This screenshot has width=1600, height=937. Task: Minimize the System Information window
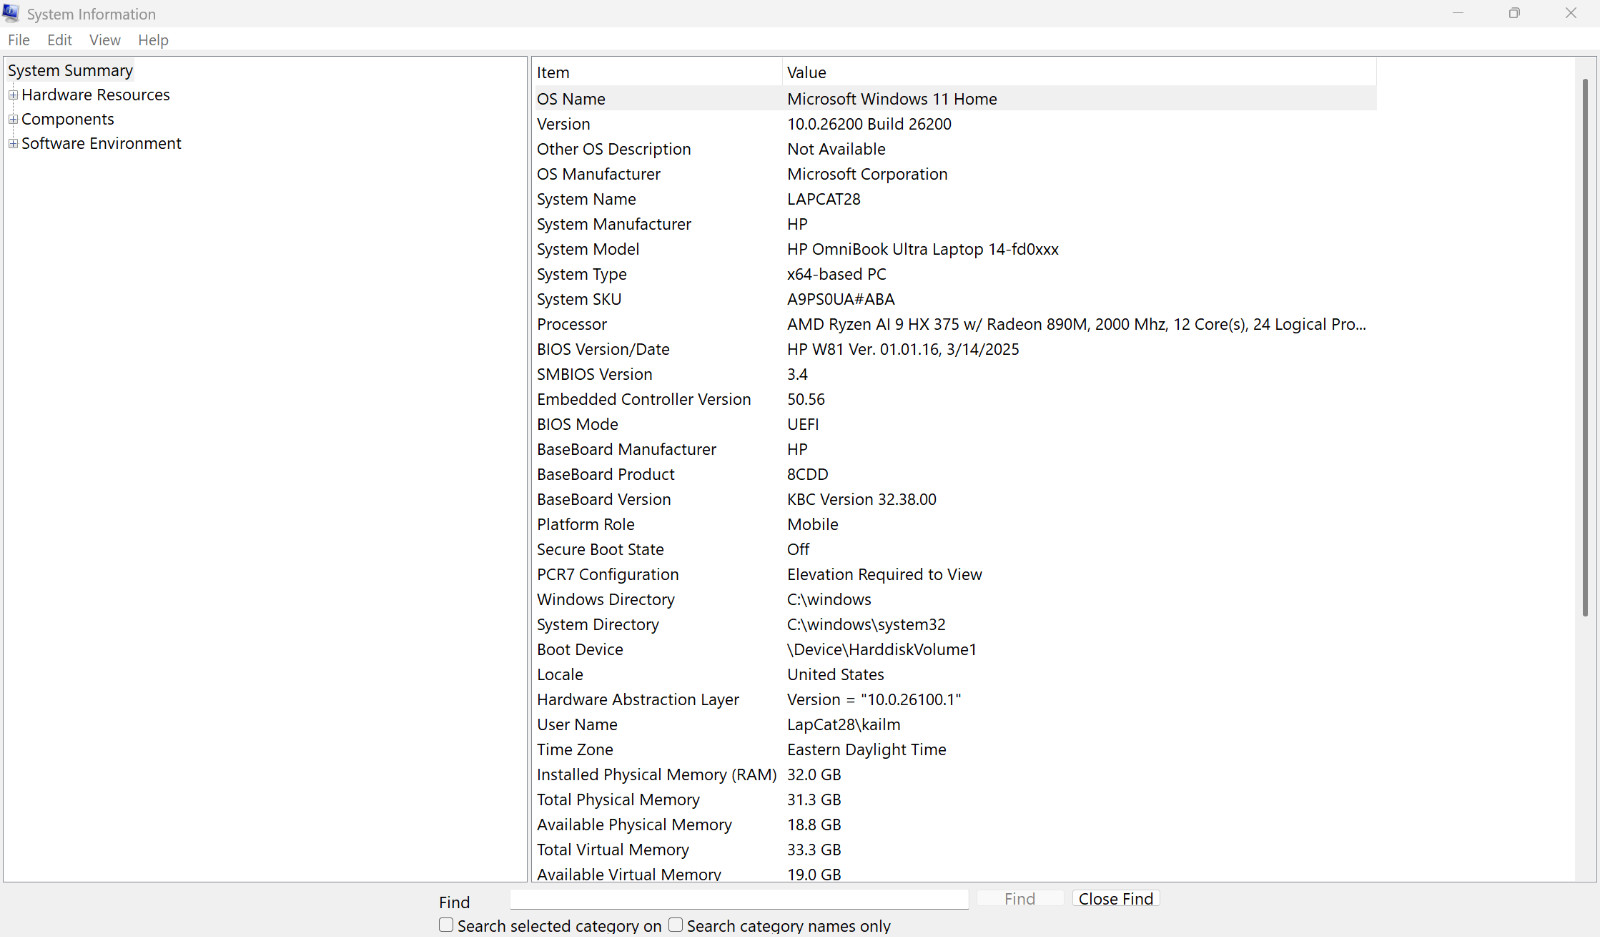[1458, 13]
